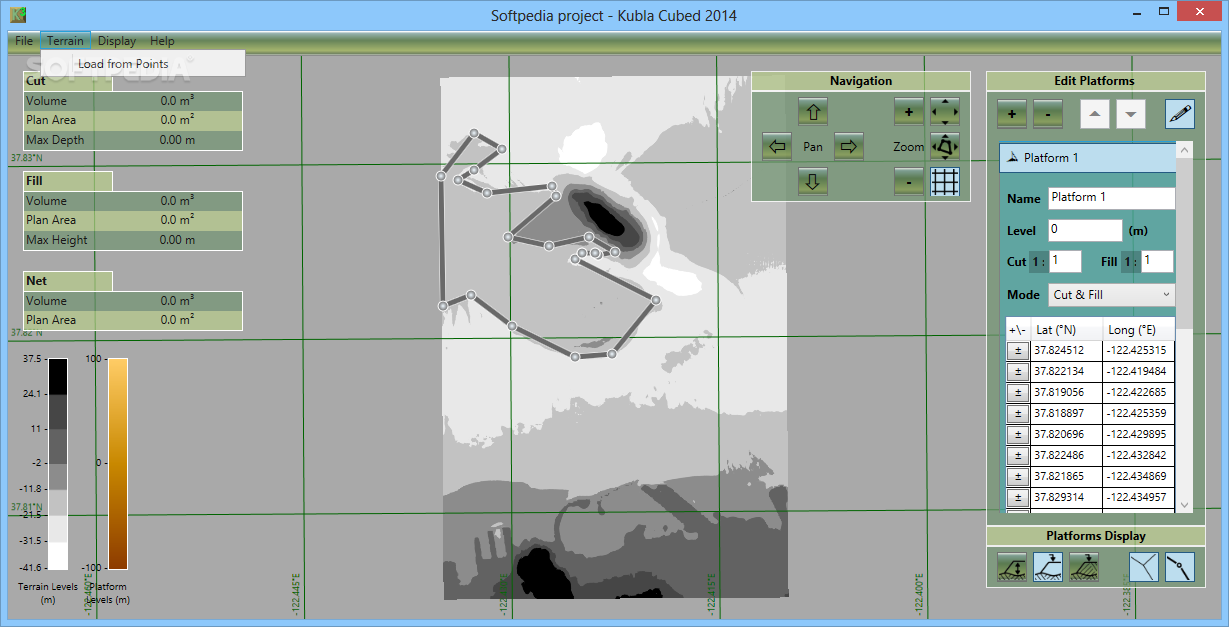This screenshot has width=1229, height=627.
Task: Select longitude cell -122.432842
Action: [x=1138, y=456]
